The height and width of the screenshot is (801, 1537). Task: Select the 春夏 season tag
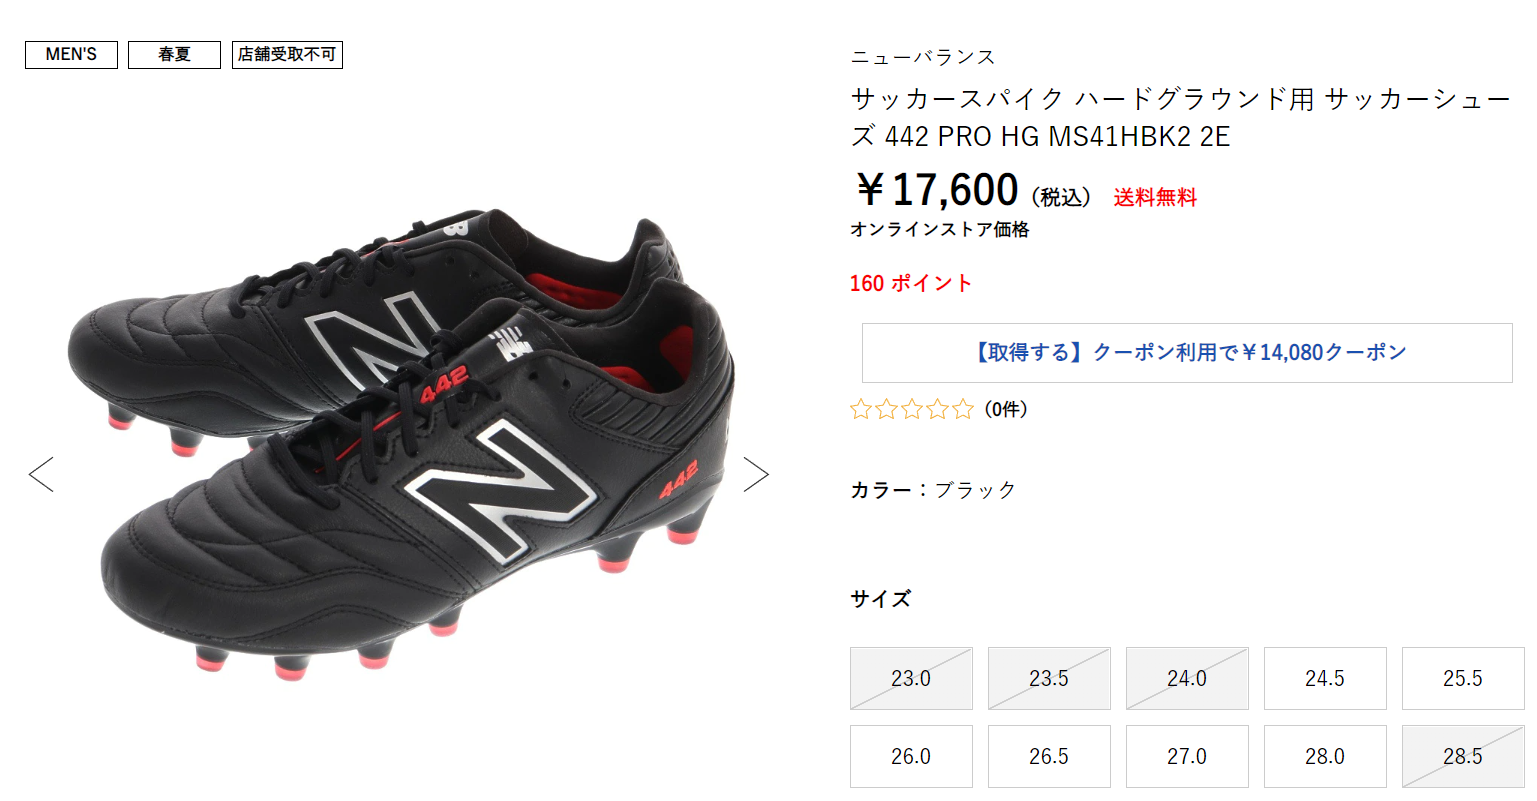[x=174, y=55]
